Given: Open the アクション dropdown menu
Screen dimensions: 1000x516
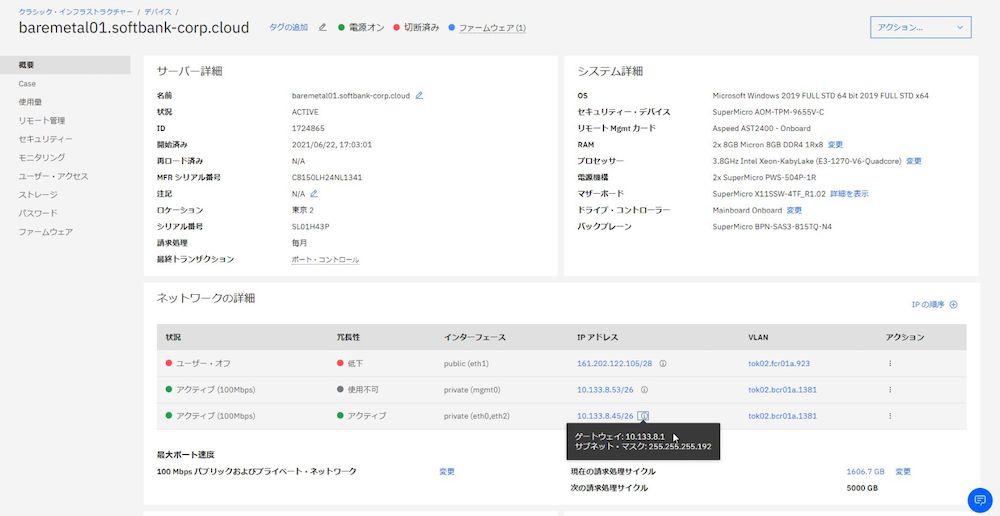Looking at the screenshot, I should tap(920, 27).
